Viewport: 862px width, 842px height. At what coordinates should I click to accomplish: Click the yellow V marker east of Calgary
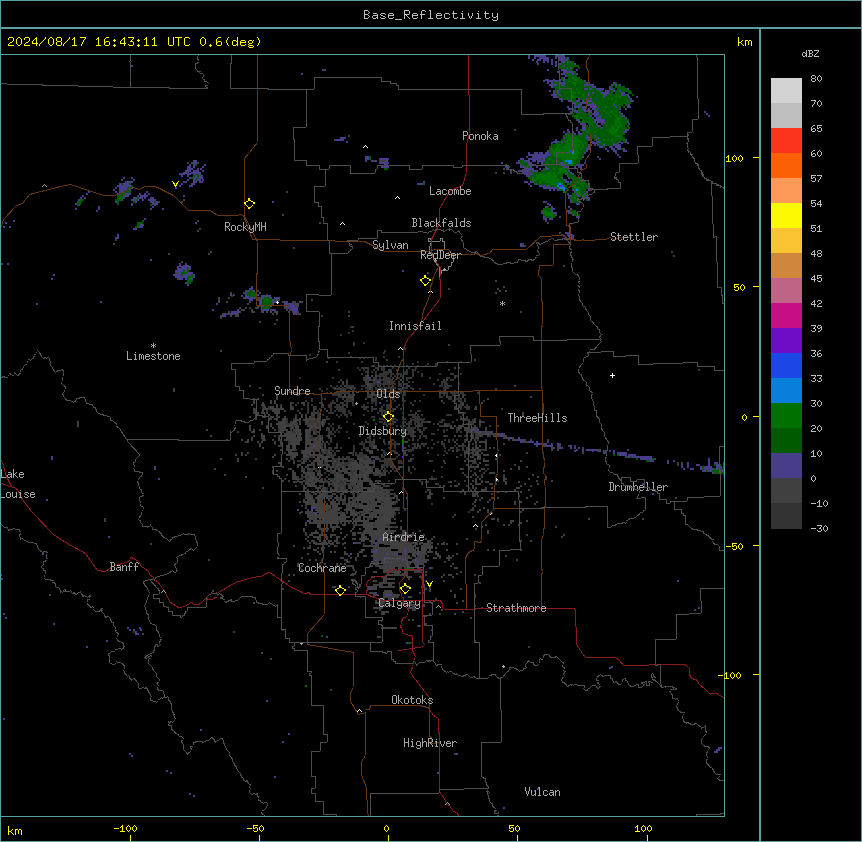pos(429,585)
